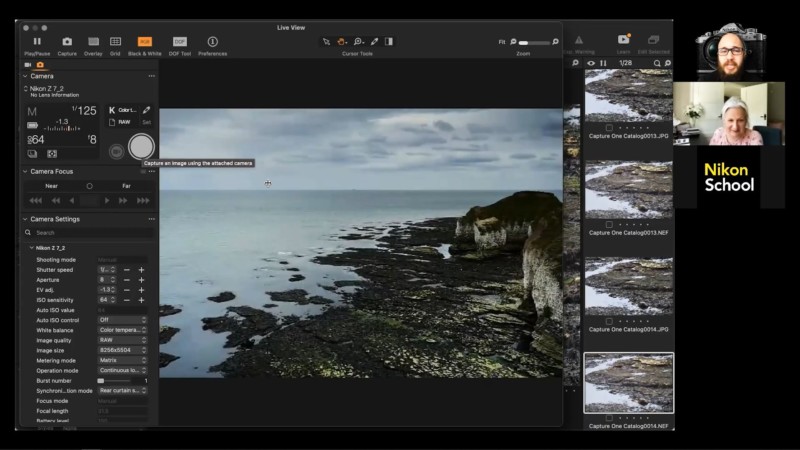Toggle the Black & White RGB mode icon
This screenshot has width=800, height=450.
pos(144,41)
